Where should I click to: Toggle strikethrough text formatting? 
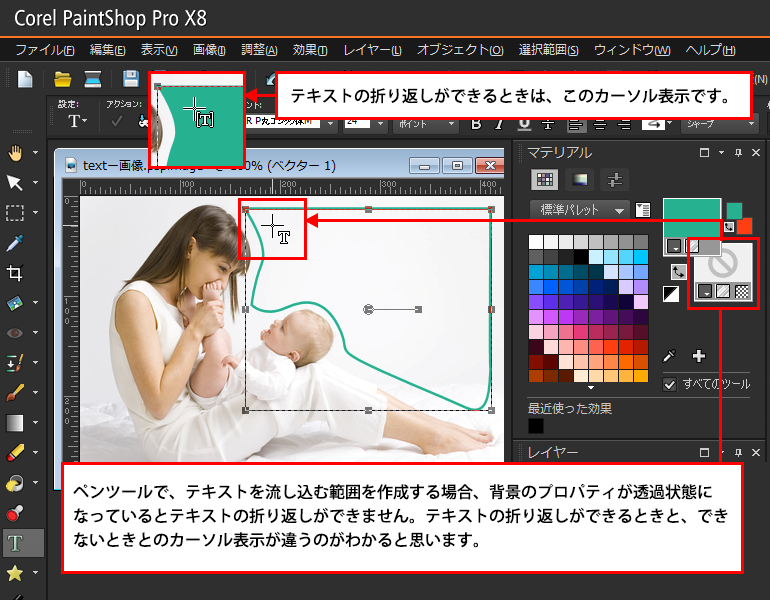(x=548, y=124)
